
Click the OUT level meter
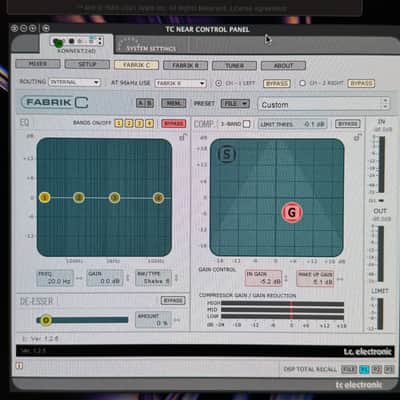click(380, 254)
